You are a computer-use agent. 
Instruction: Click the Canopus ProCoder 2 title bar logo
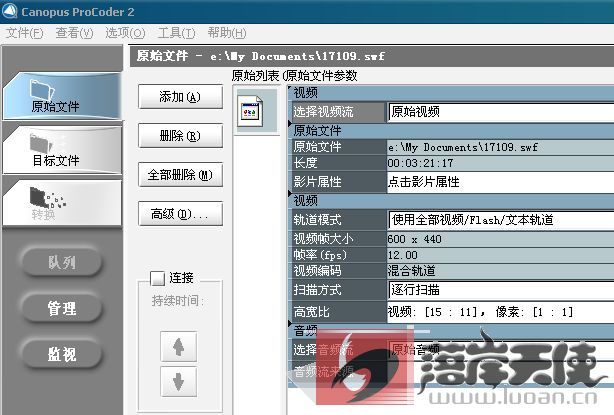(9, 11)
